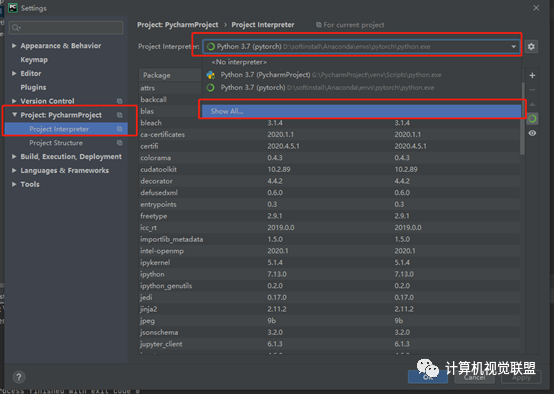Select the ca-certificates package row
This screenshot has width=554, height=394.
click(x=329, y=135)
